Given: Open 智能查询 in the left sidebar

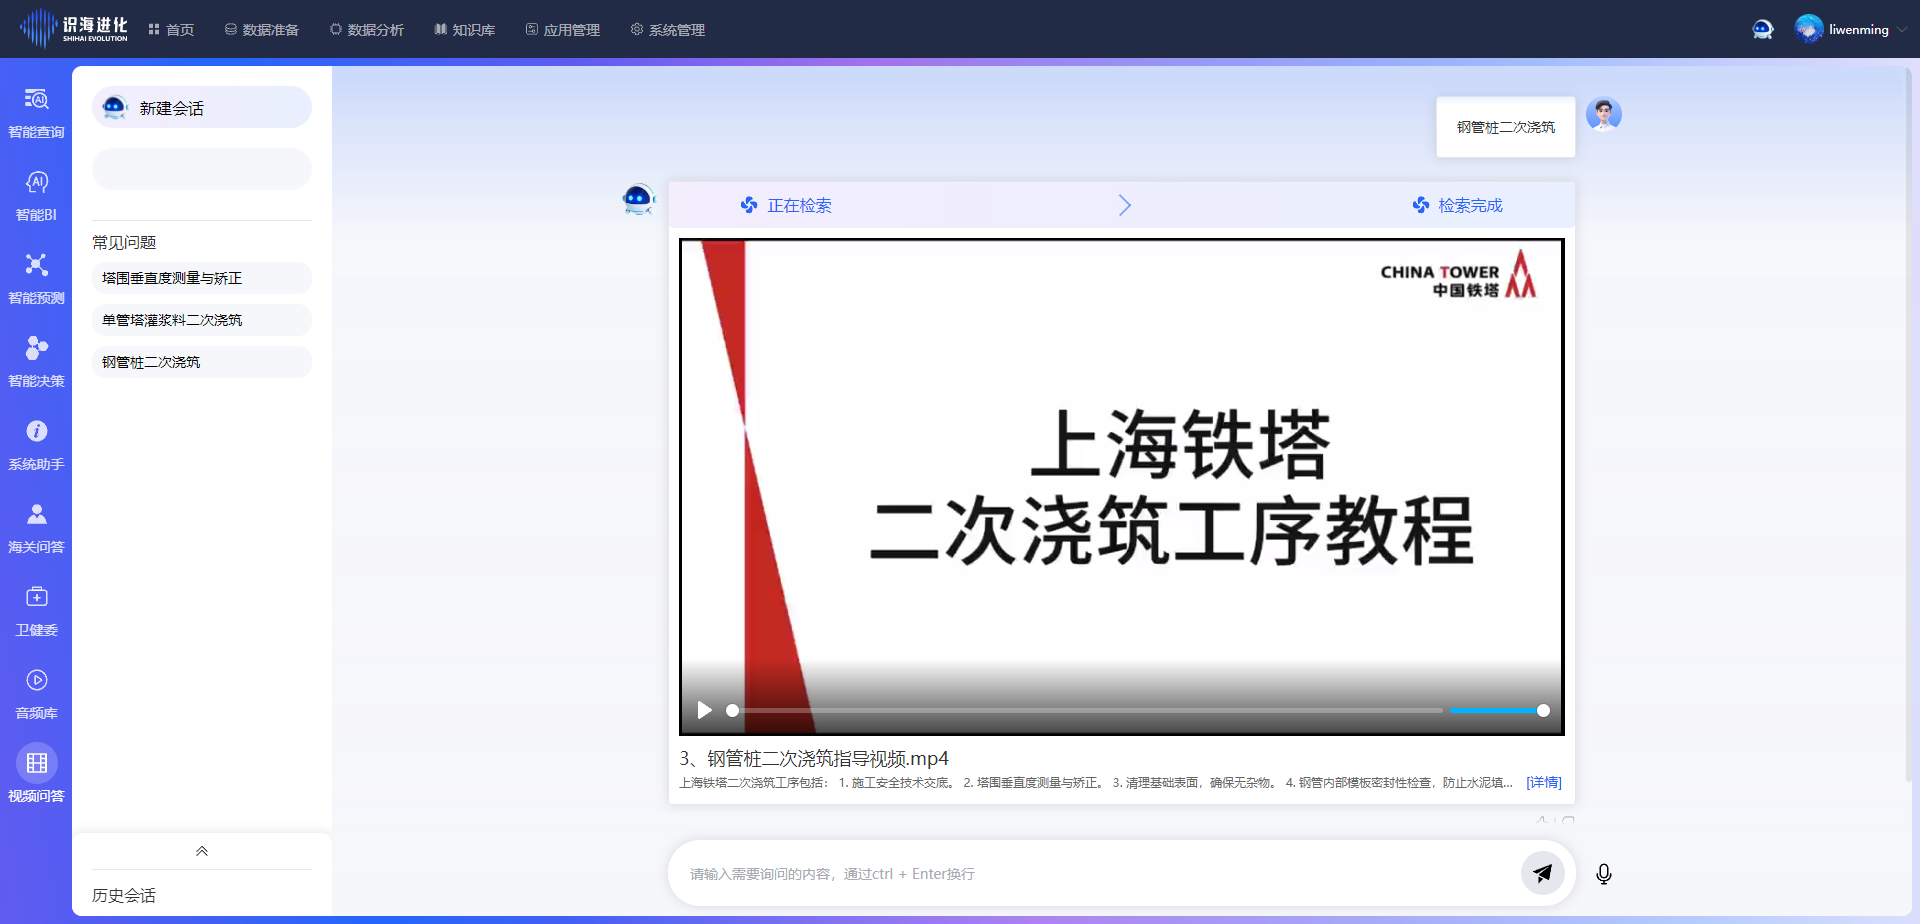Looking at the screenshot, I should coord(36,112).
